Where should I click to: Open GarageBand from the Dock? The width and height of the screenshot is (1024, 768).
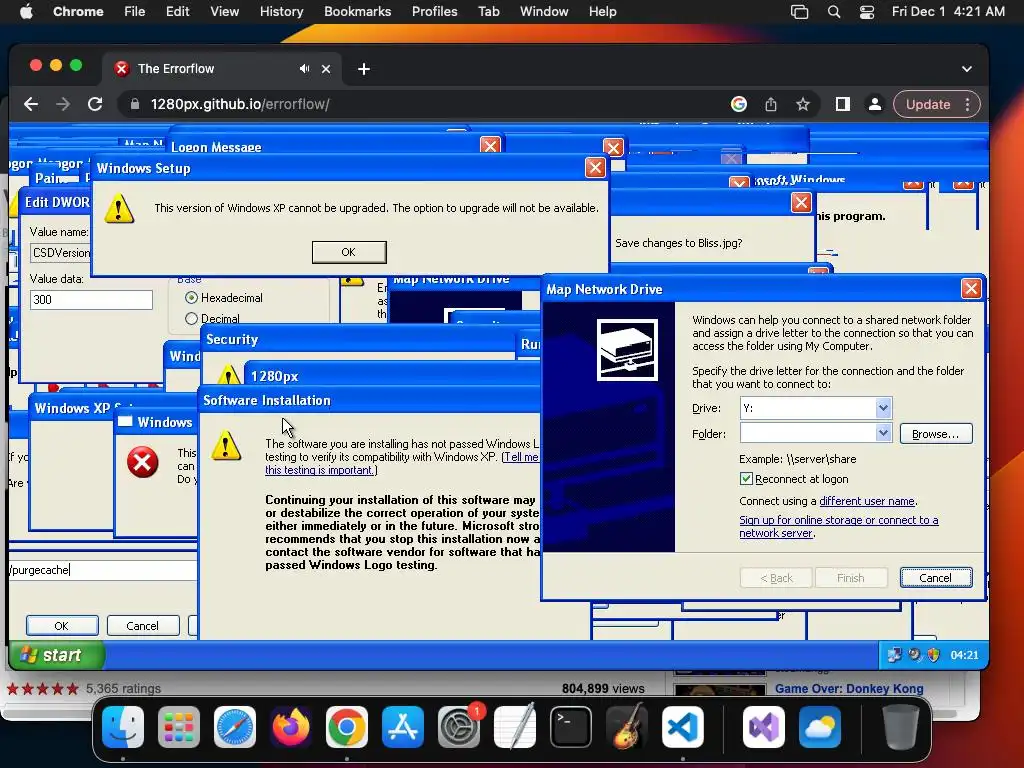(x=627, y=727)
